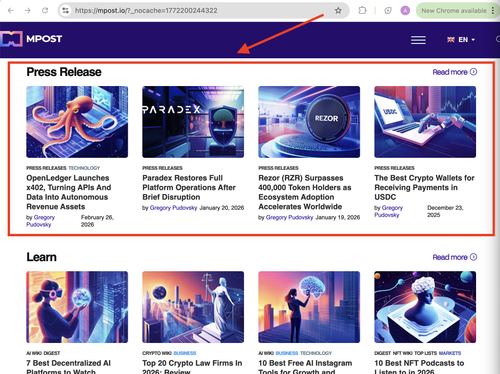Screen dimensions: 500x374
Task: Open 7 Best Decentralized AI Platforms headline
Action: 68,367
